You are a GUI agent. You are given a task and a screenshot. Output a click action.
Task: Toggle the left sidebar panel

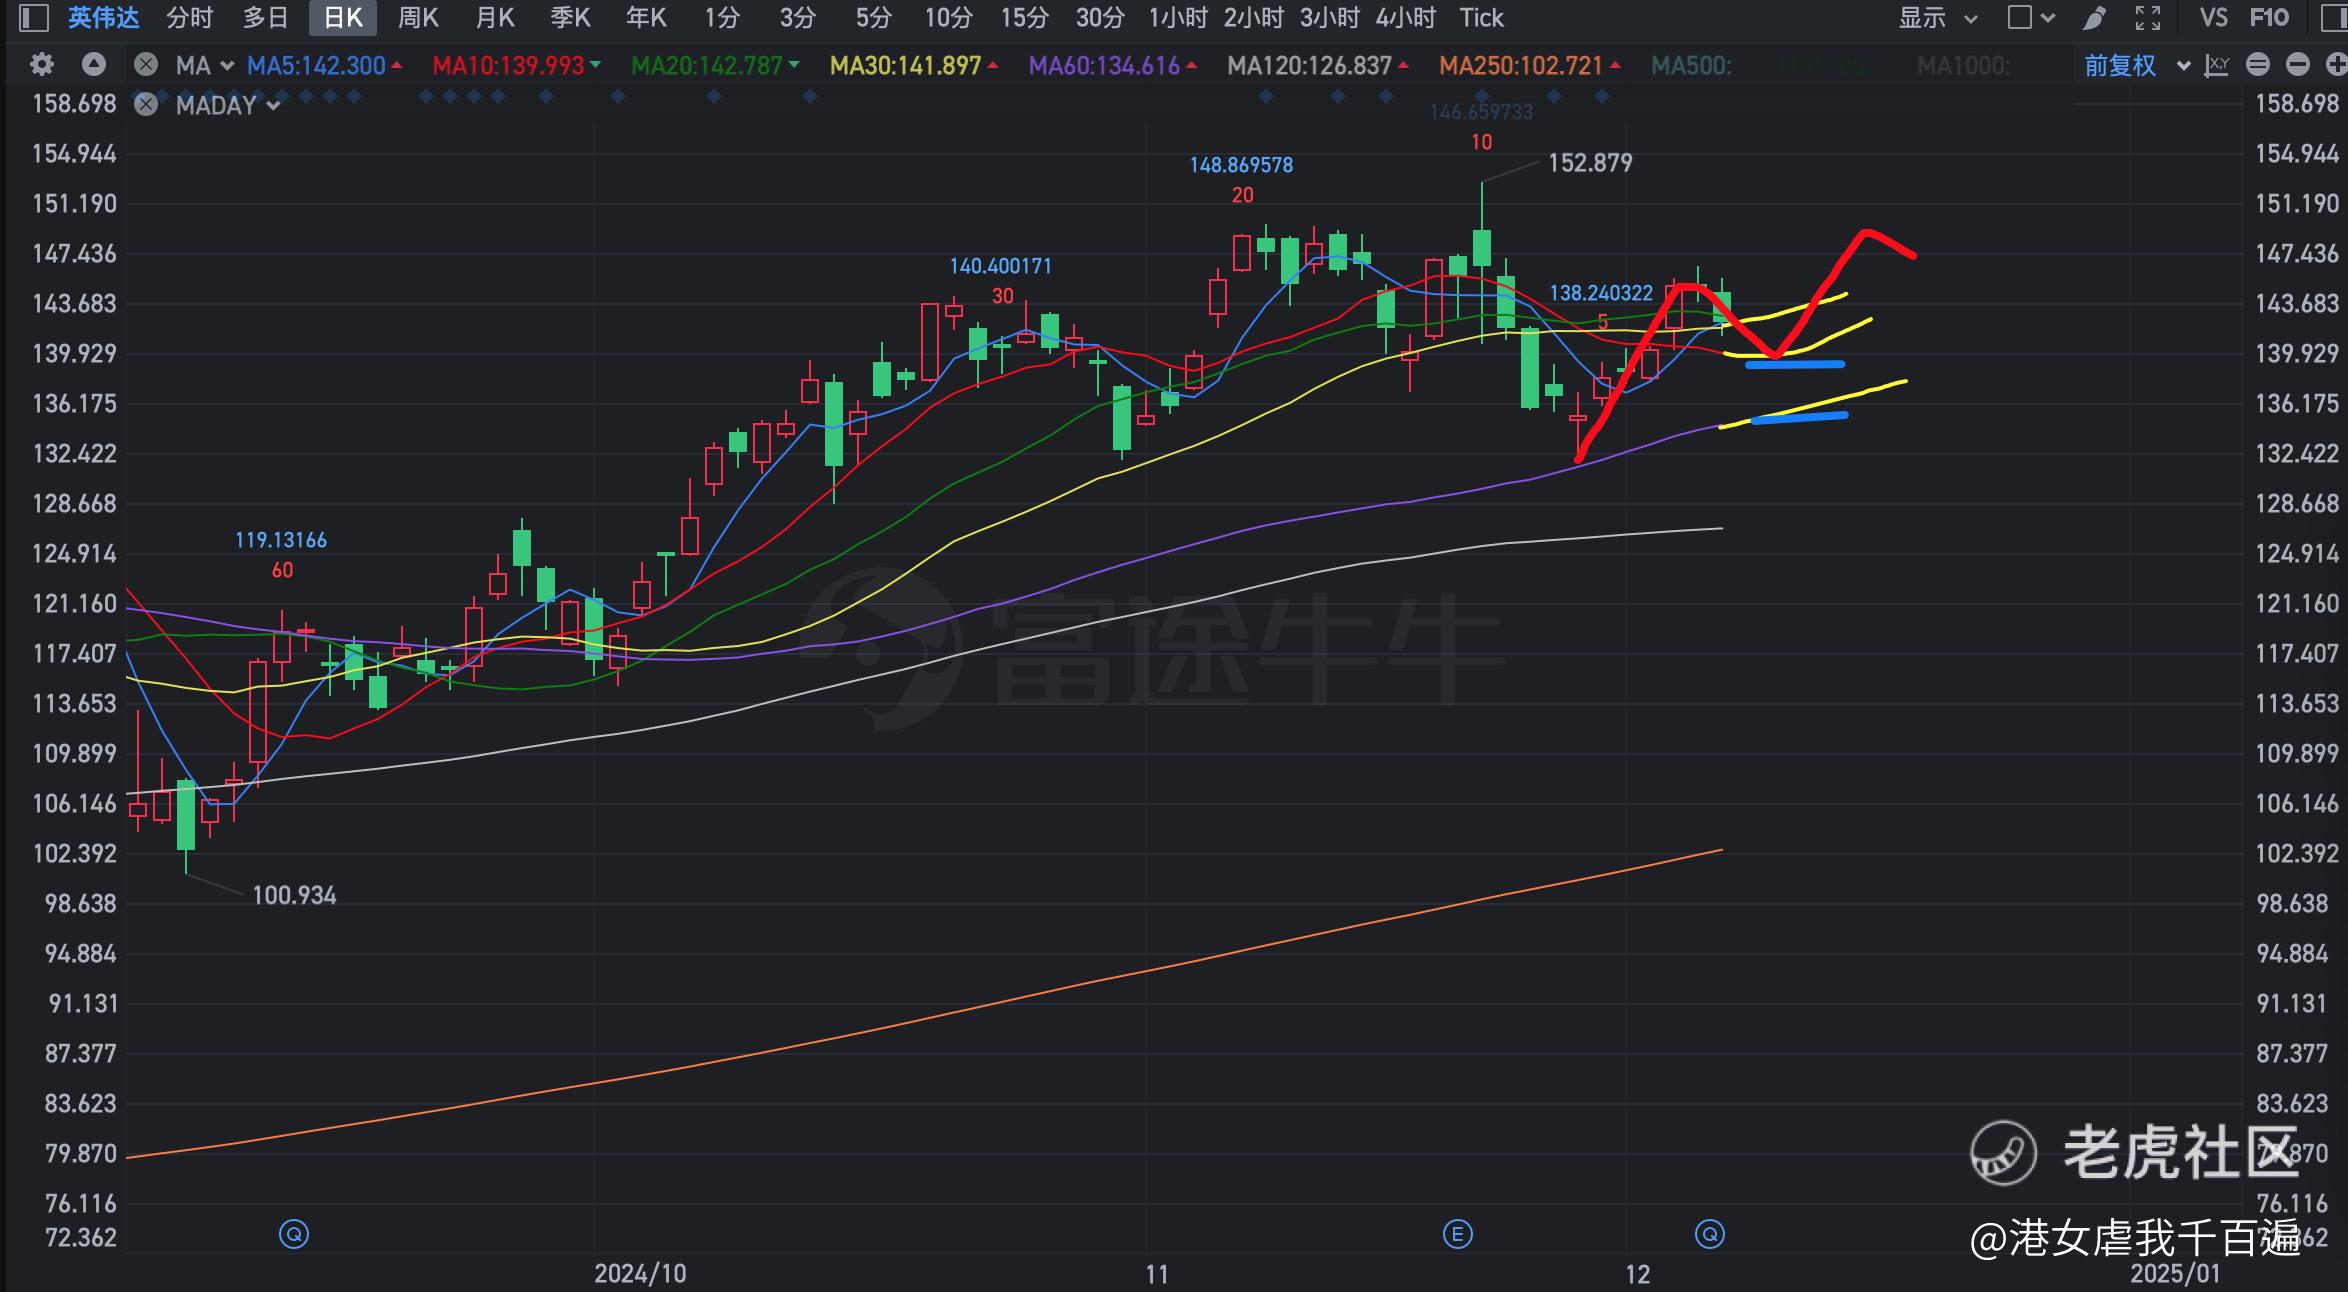pyautogui.click(x=34, y=18)
